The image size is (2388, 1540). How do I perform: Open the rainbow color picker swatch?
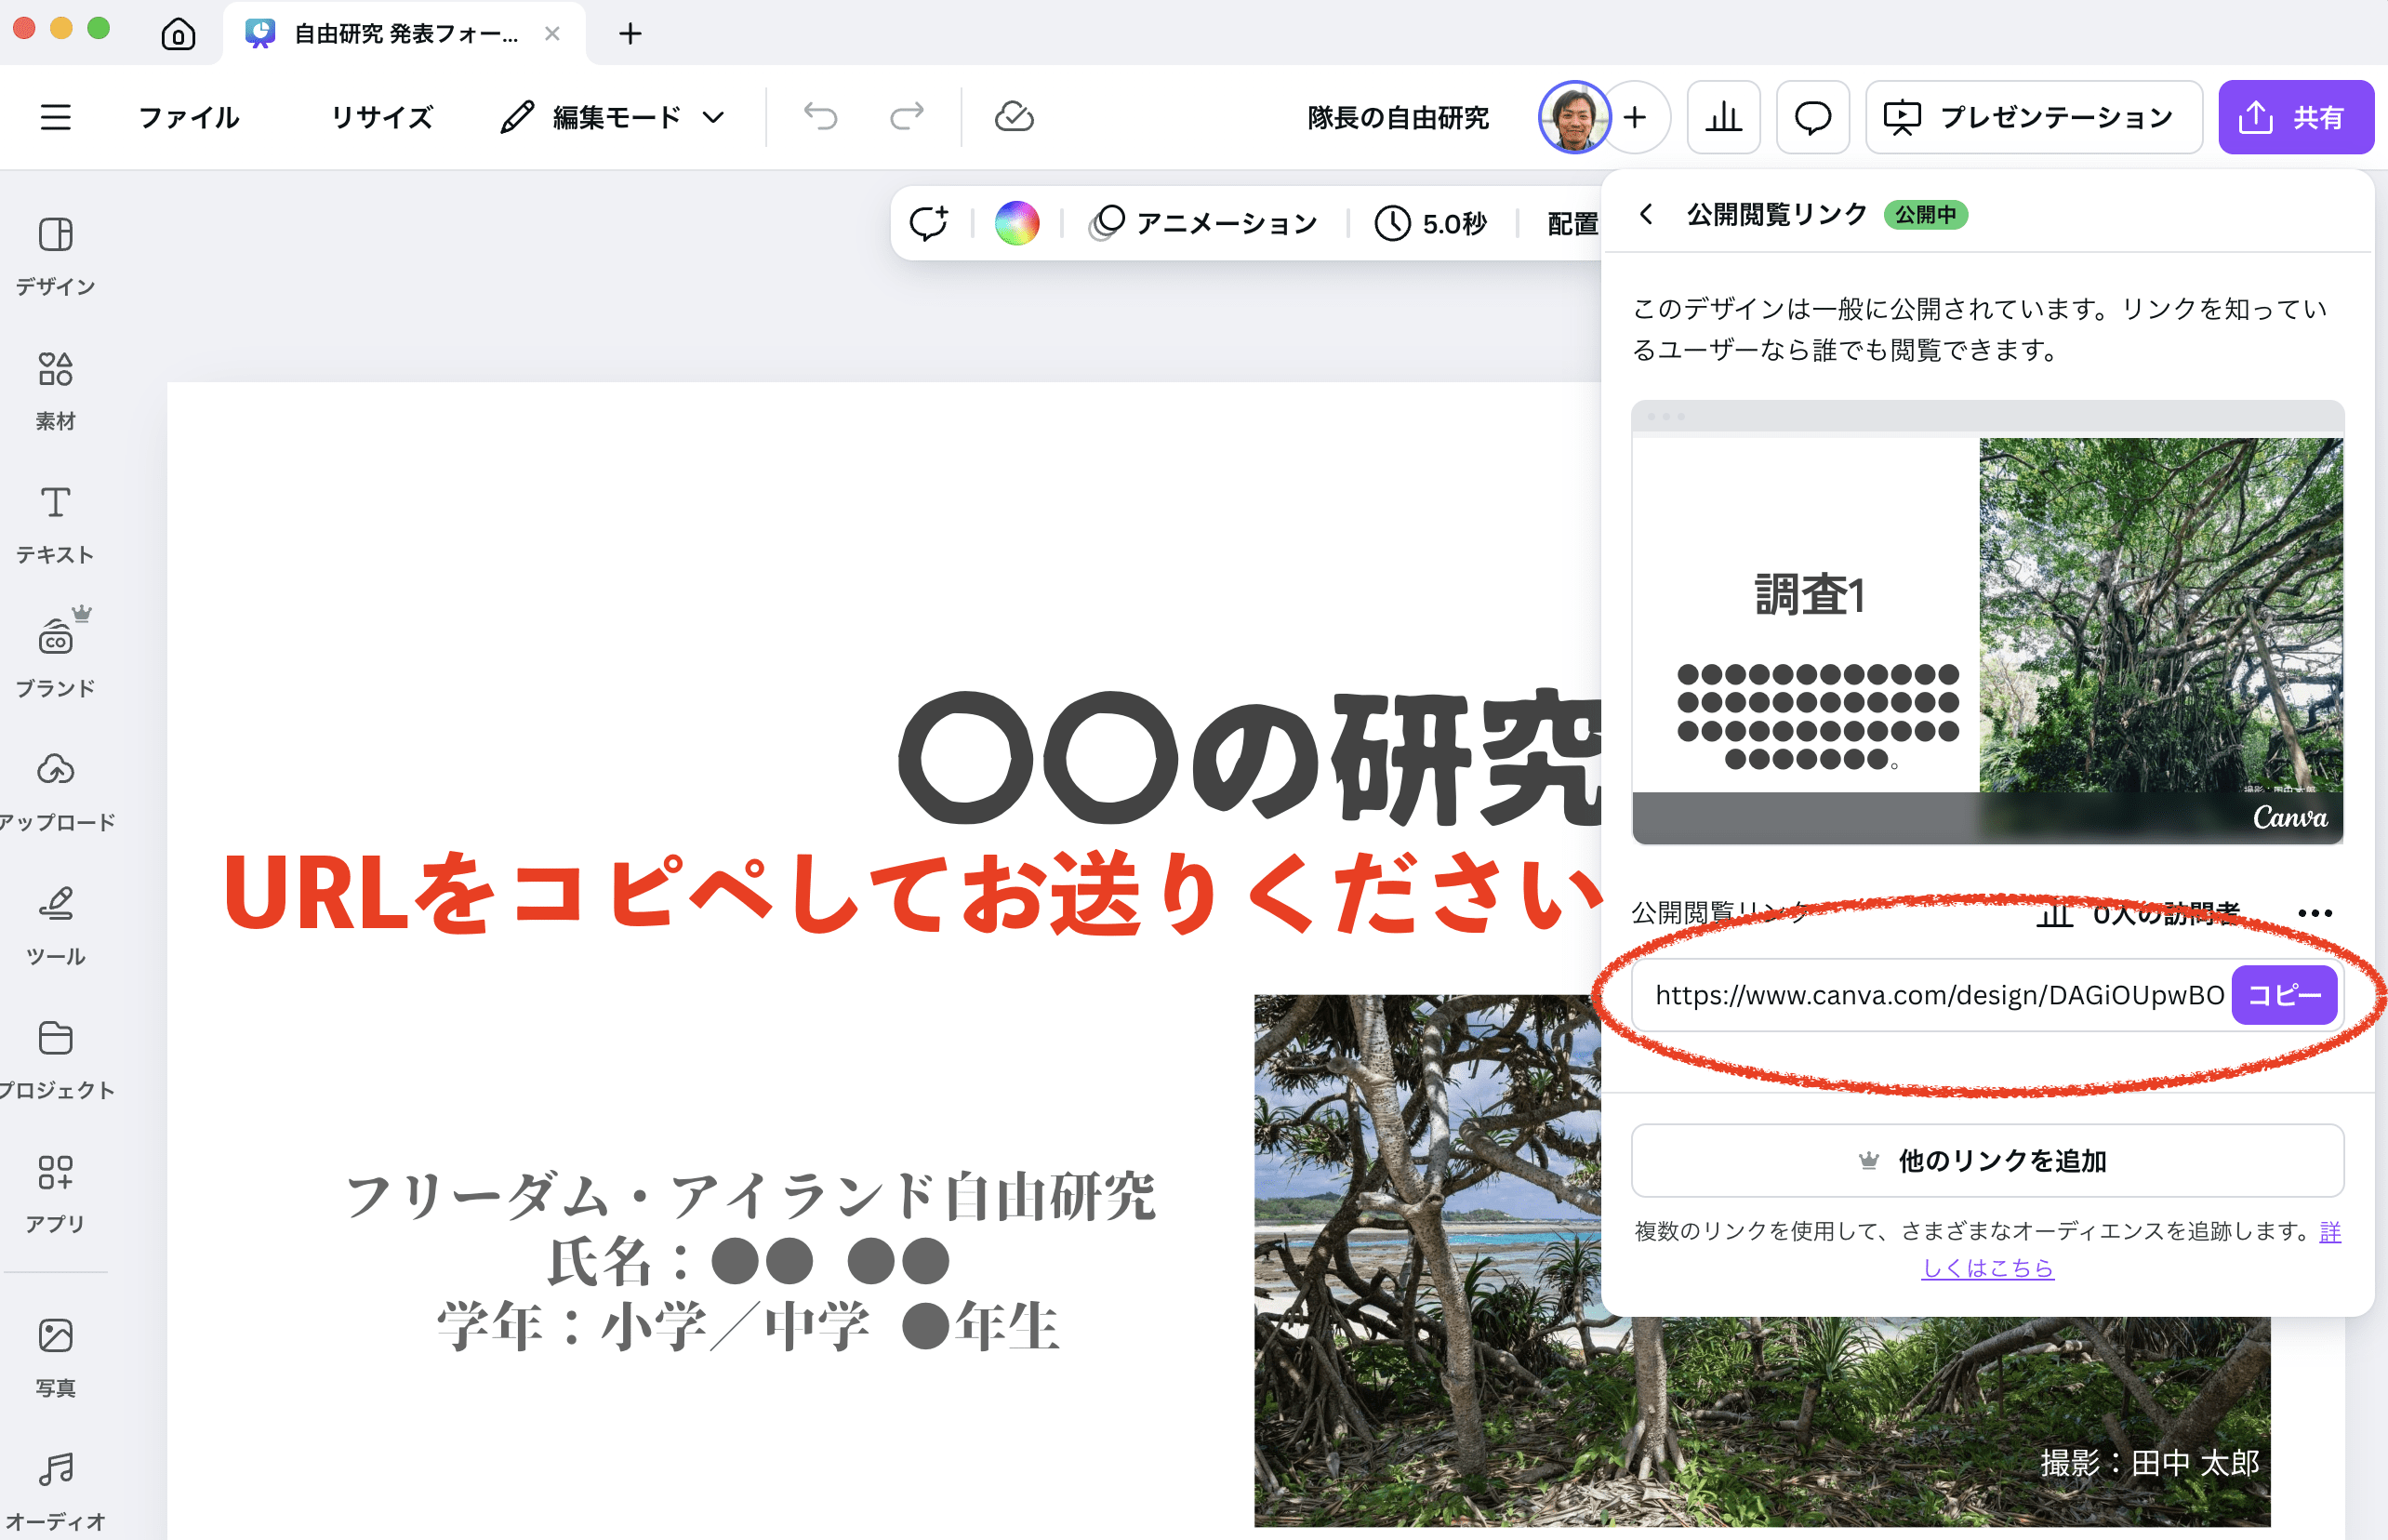tap(1016, 223)
